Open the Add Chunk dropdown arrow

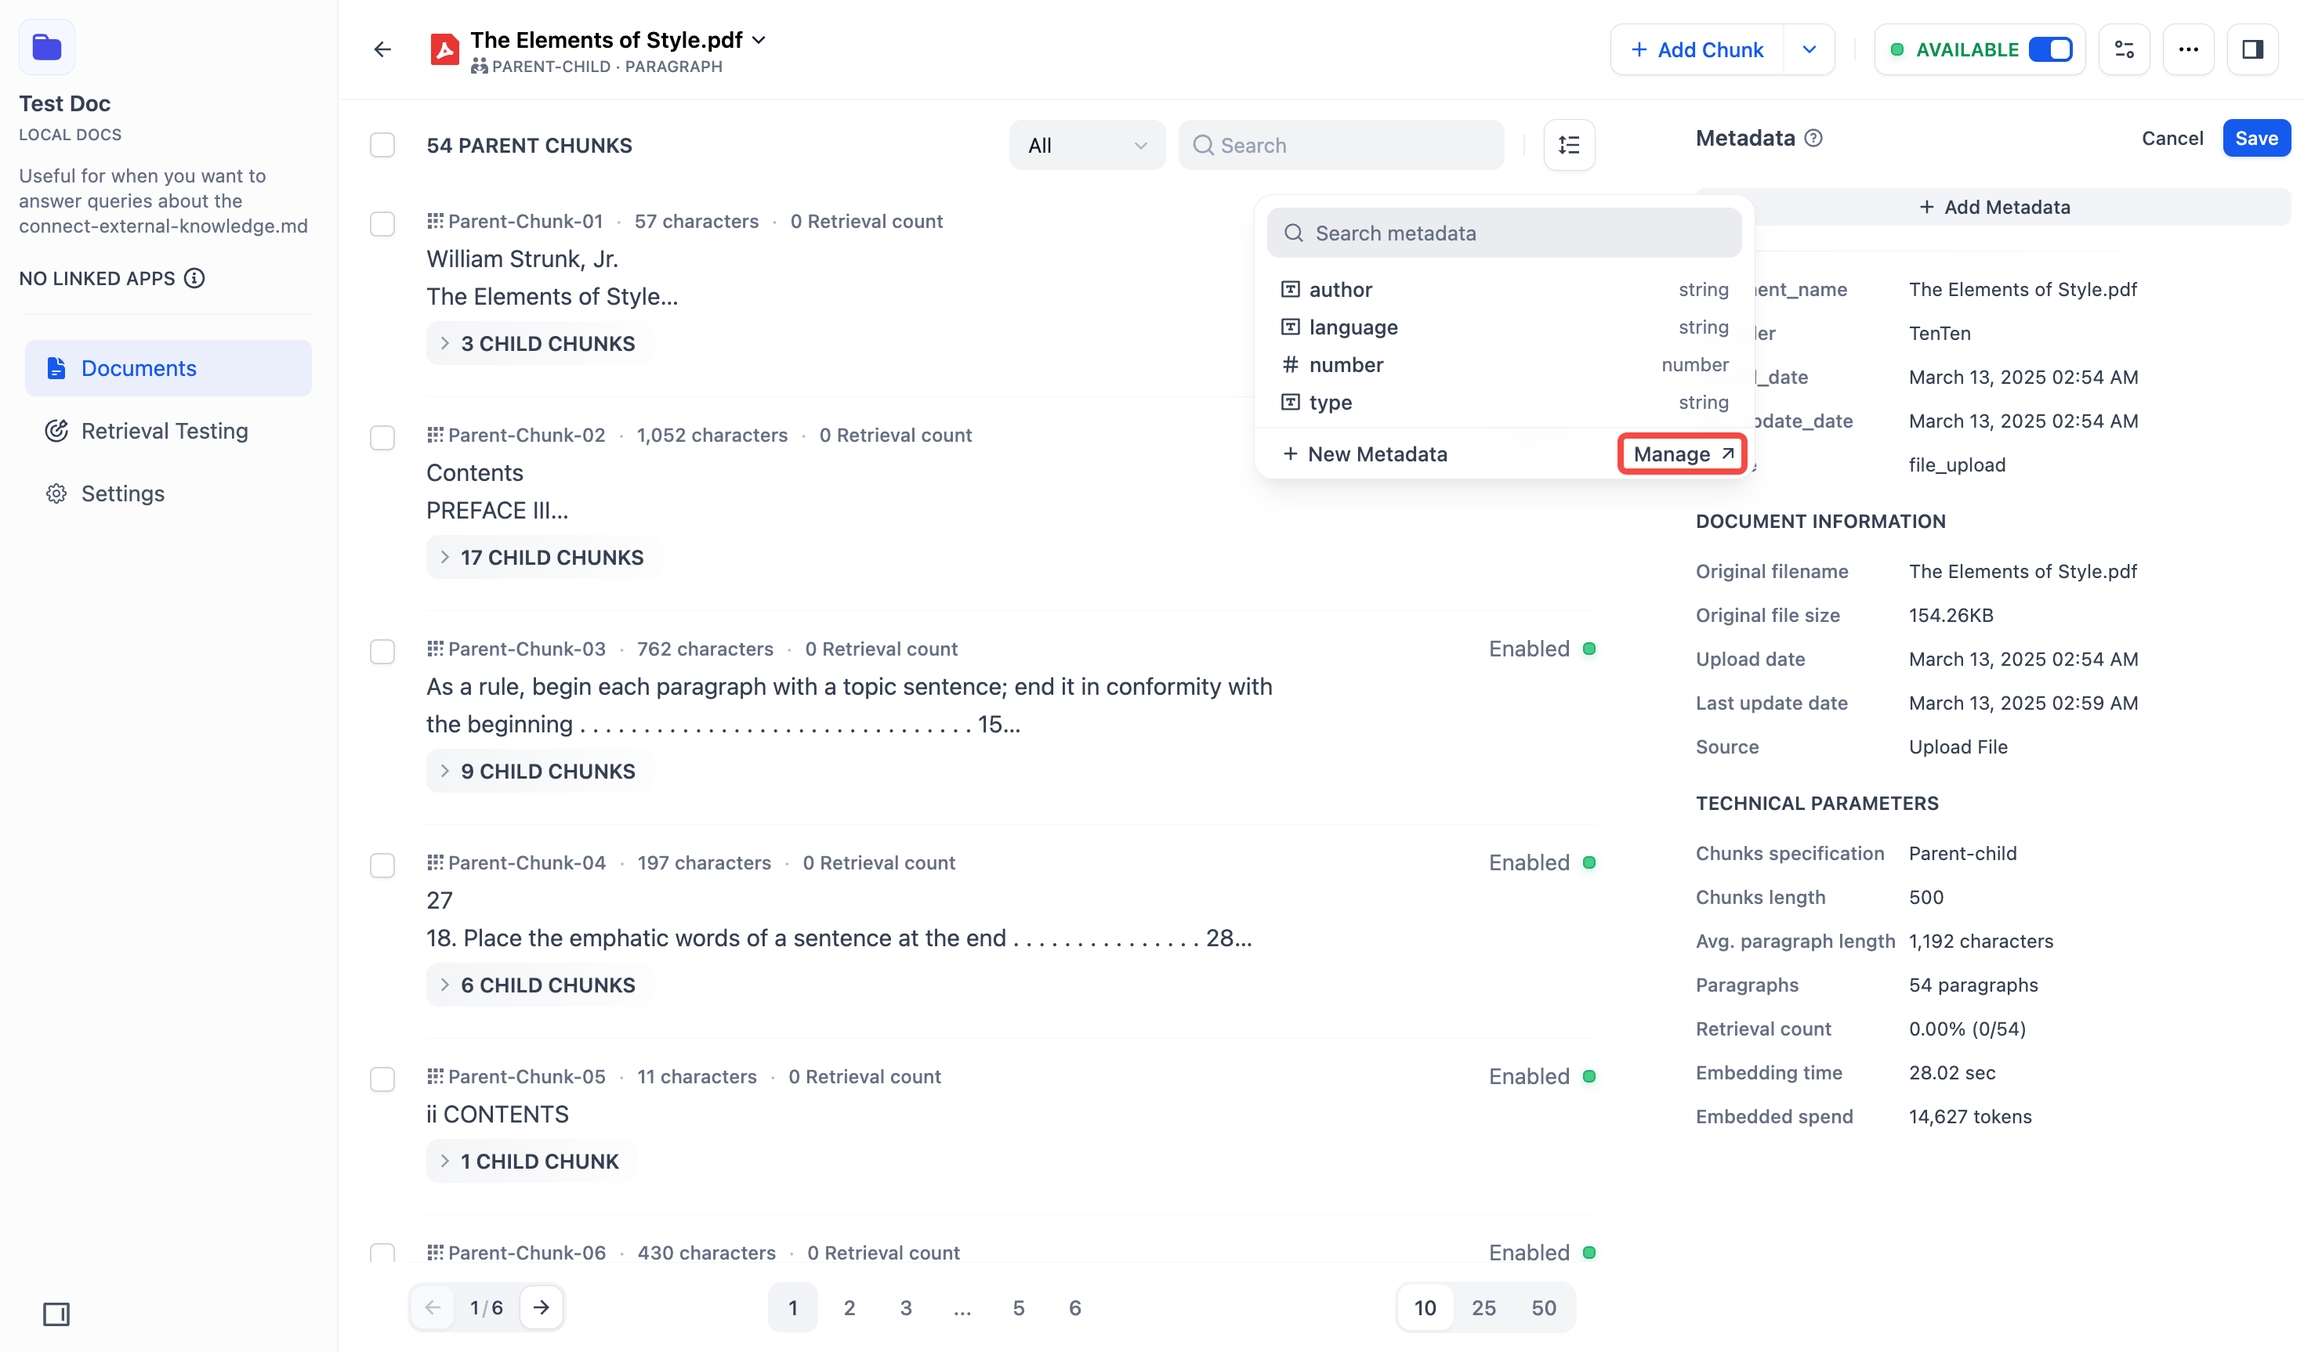click(x=1809, y=49)
